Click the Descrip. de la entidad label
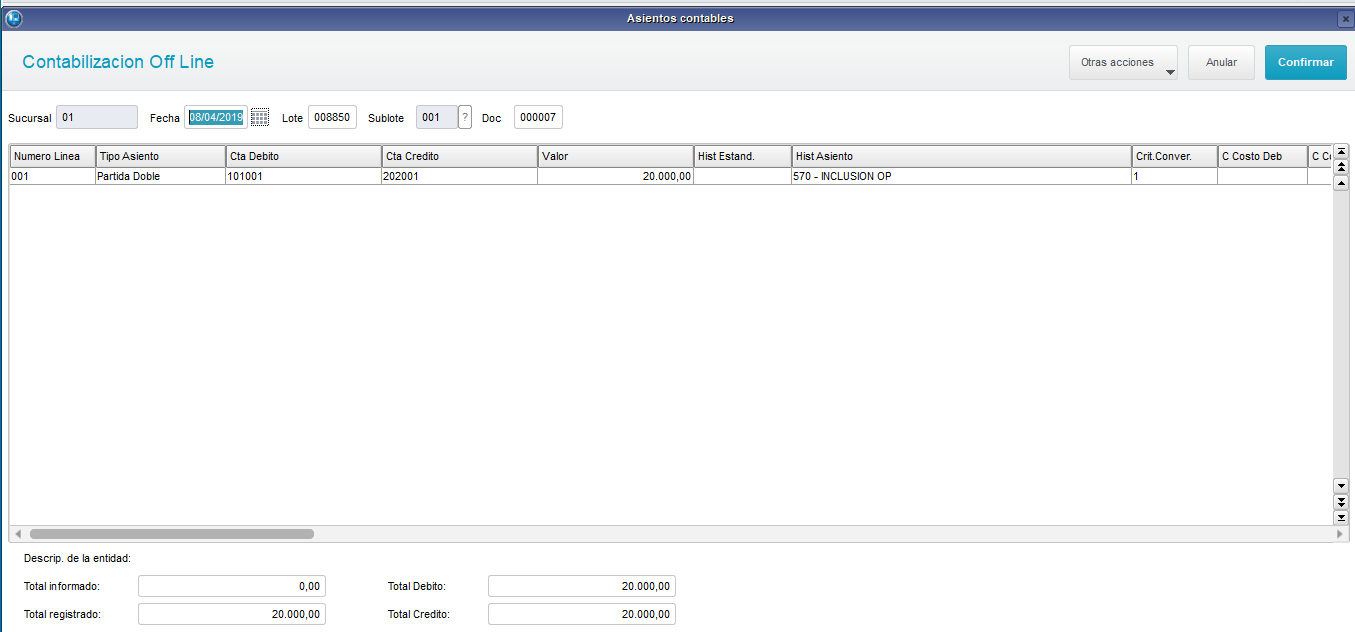The width and height of the screenshot is (1355, 632). point(78,559)
